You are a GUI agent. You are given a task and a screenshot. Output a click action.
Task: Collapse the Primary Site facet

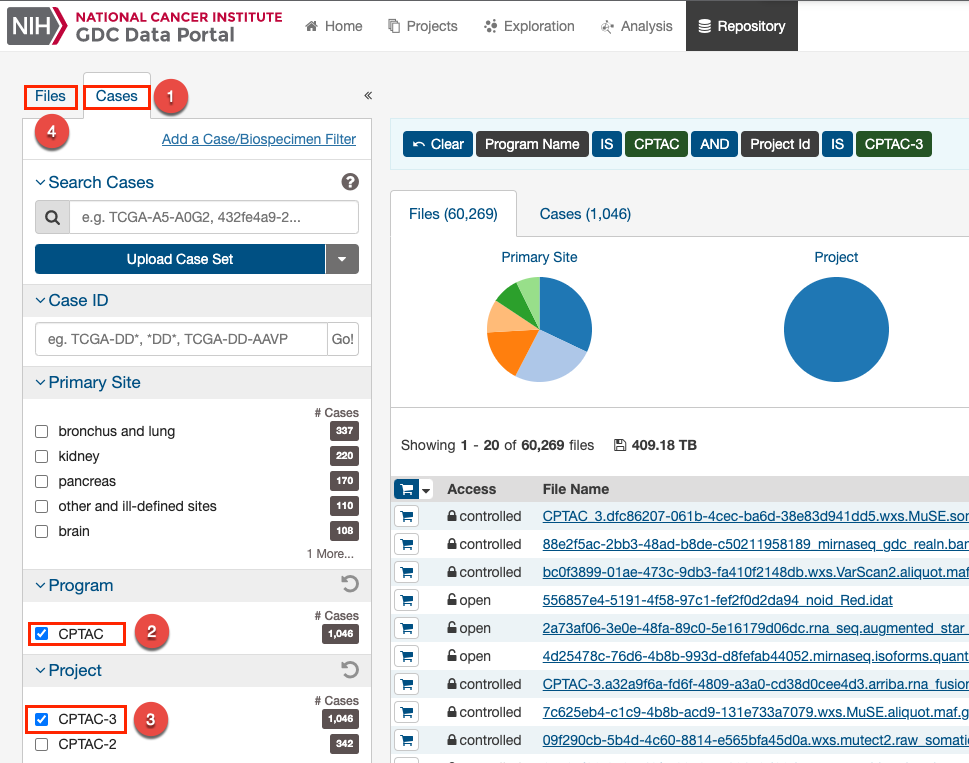[x=88, y=382]
